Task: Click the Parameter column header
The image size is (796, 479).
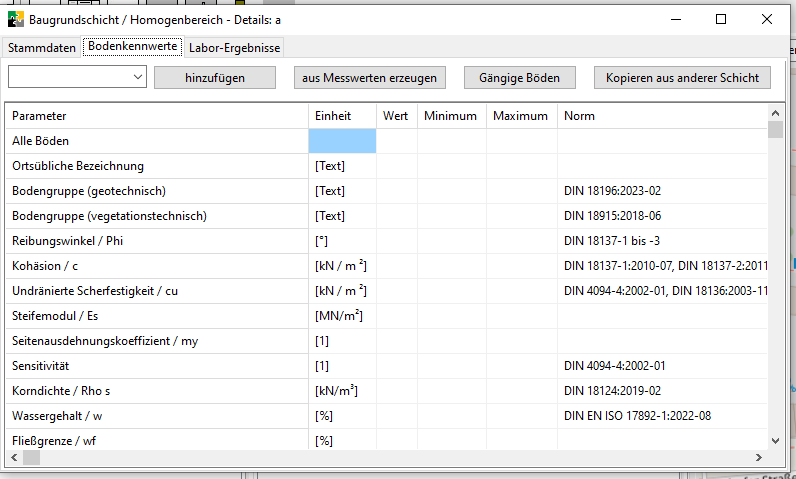Action: point(156,116)
